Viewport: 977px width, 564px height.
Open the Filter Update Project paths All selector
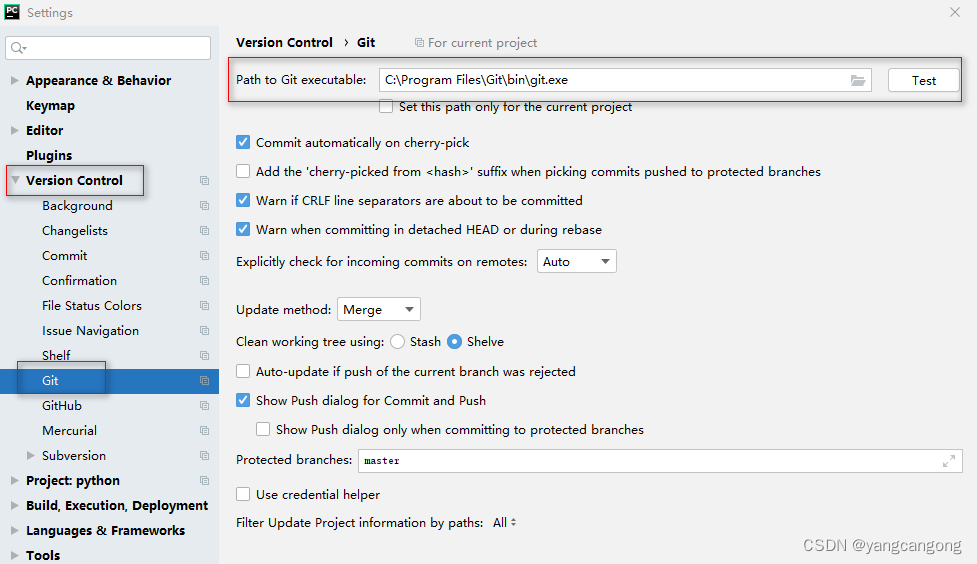[x=504, y=523]
